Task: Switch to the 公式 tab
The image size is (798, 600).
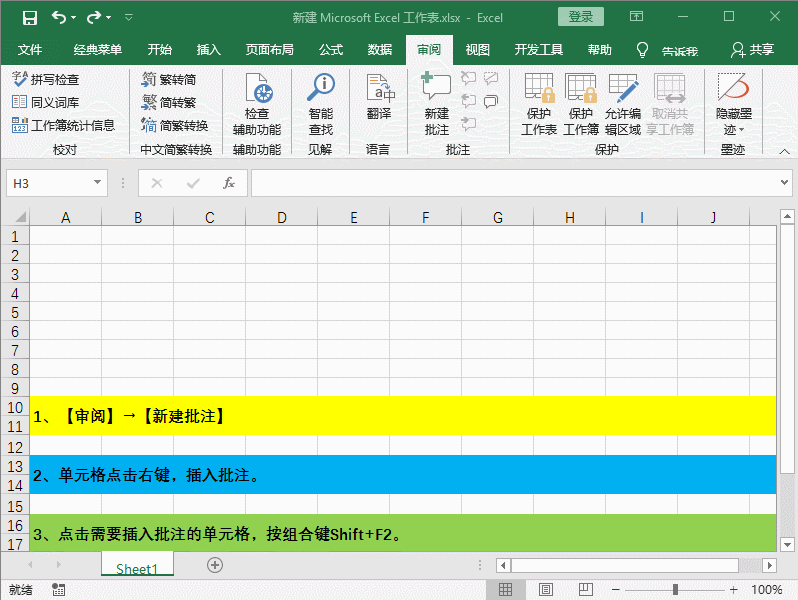Action: click(331, 50)
